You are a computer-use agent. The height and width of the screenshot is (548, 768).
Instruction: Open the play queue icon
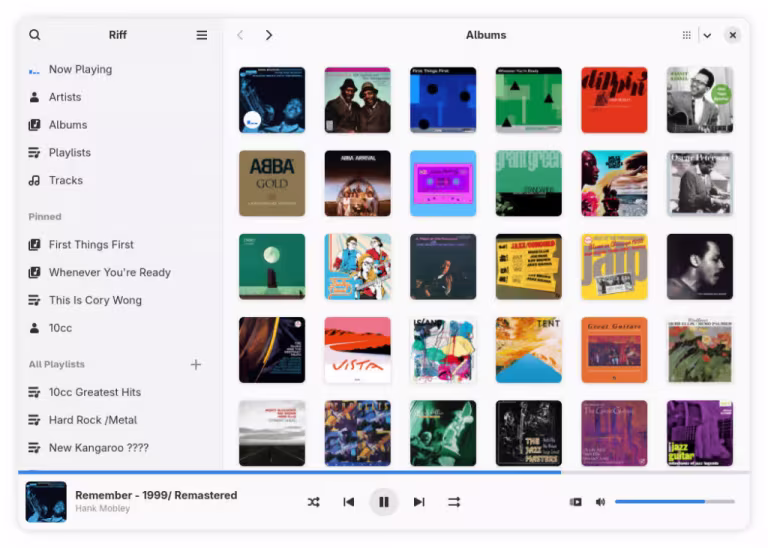pos(576,502)
